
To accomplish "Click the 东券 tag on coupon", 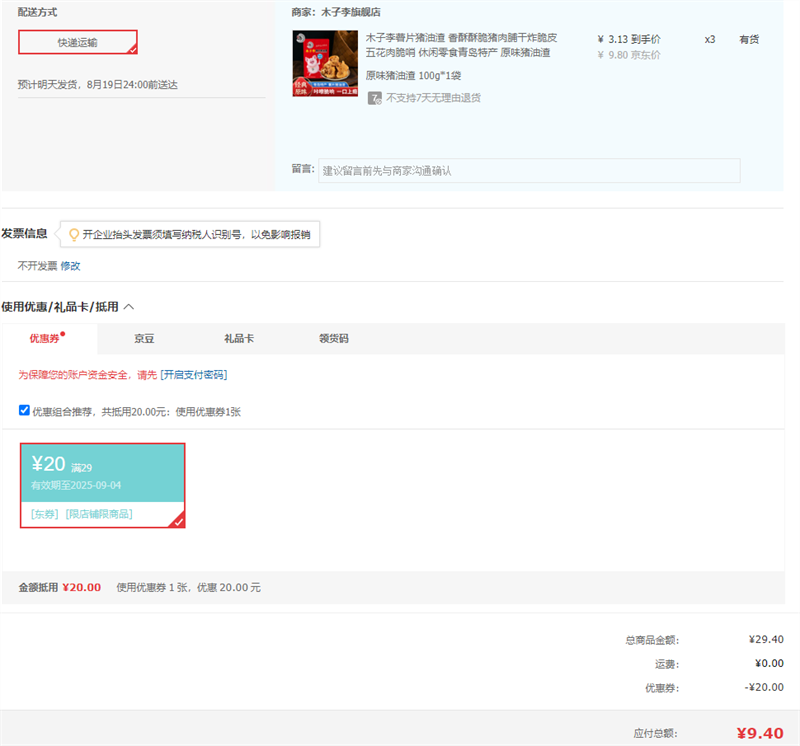I will tap(44, 514).
